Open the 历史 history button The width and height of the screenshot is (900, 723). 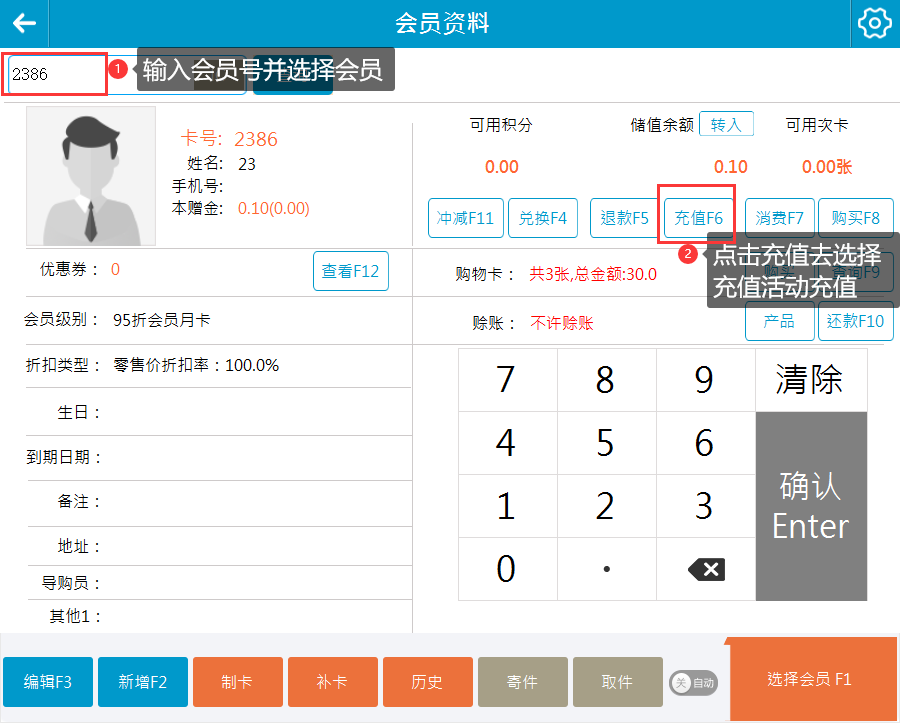(427, 682)
